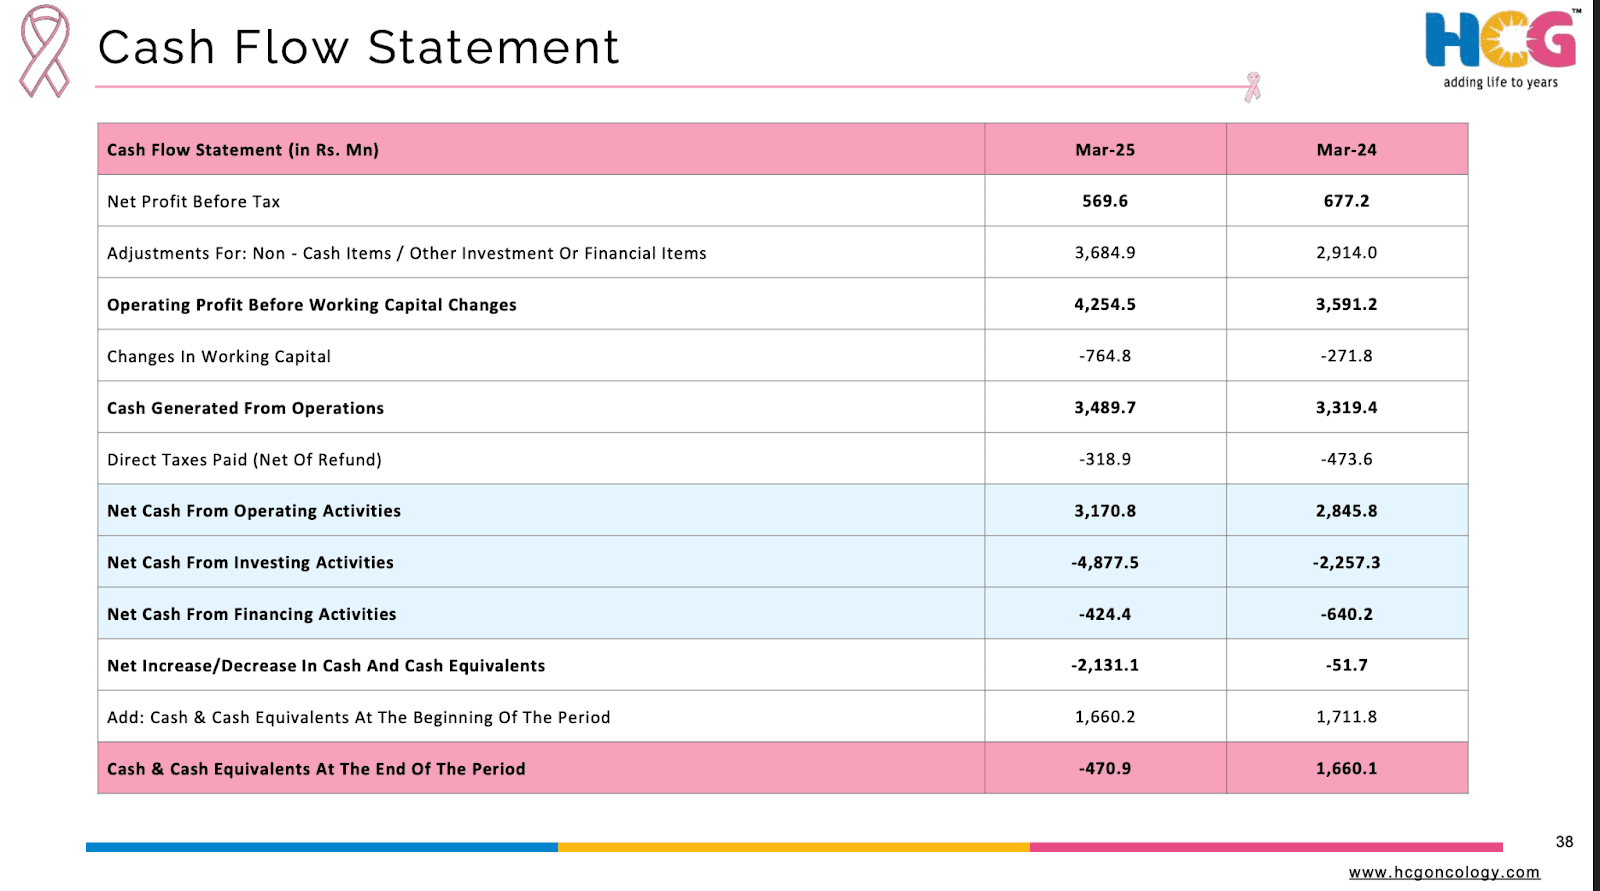The height and width of the screenshot is (891, 1600).
Task: Select Net Cash From Financing Activities label
Action: point(252,615)
